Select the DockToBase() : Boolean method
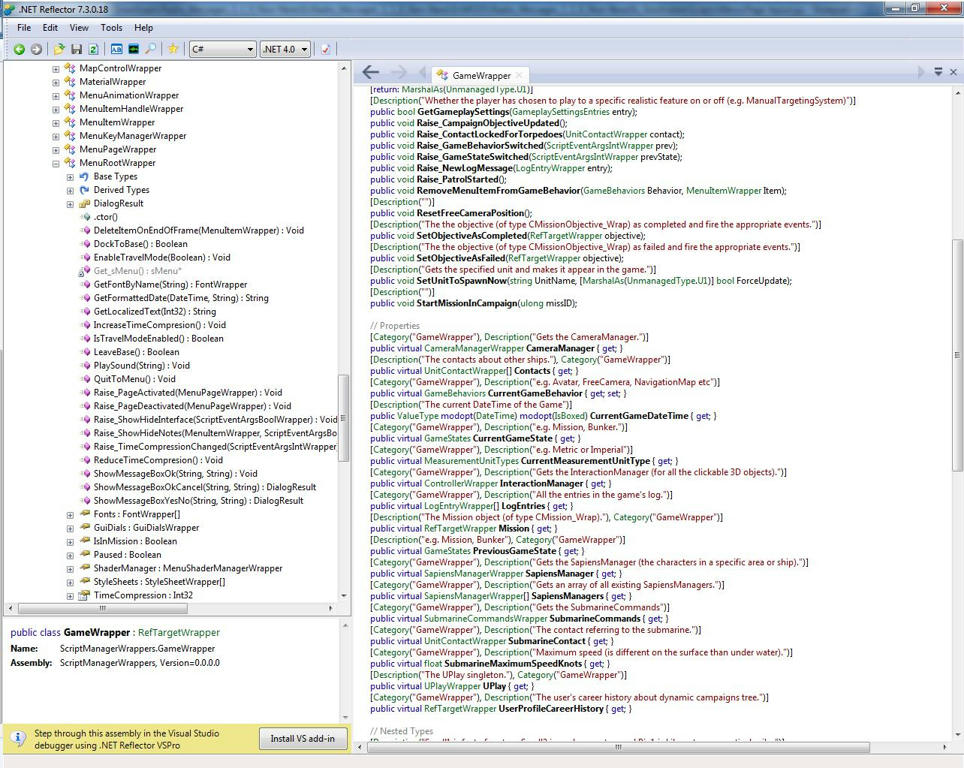Image resolution: width=964 pixels, height=768 pixels. (141, 244)
